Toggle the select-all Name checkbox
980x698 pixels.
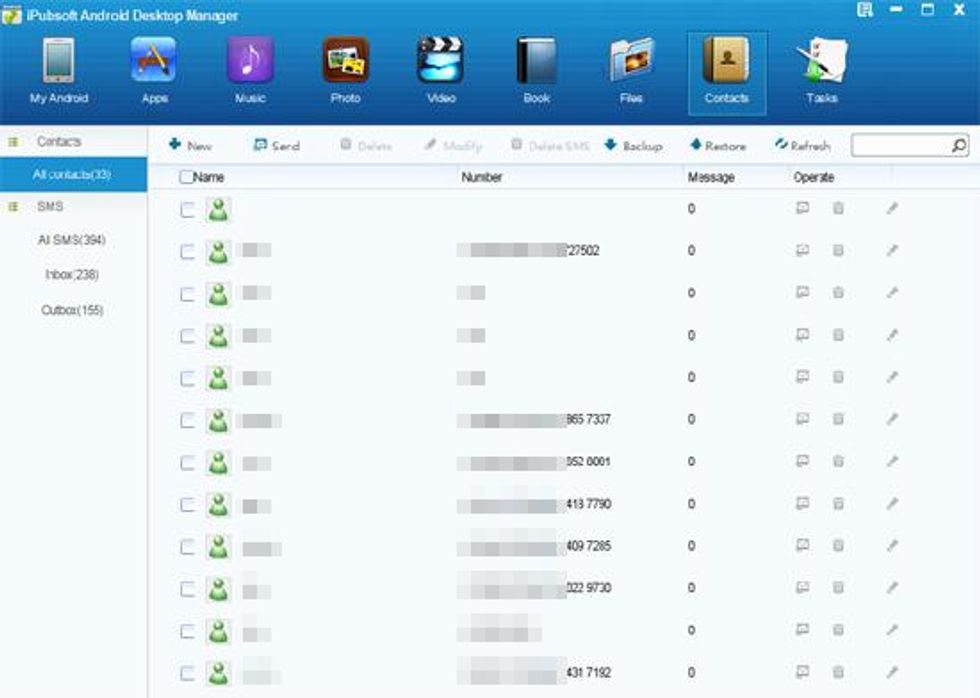coord(186,177)
